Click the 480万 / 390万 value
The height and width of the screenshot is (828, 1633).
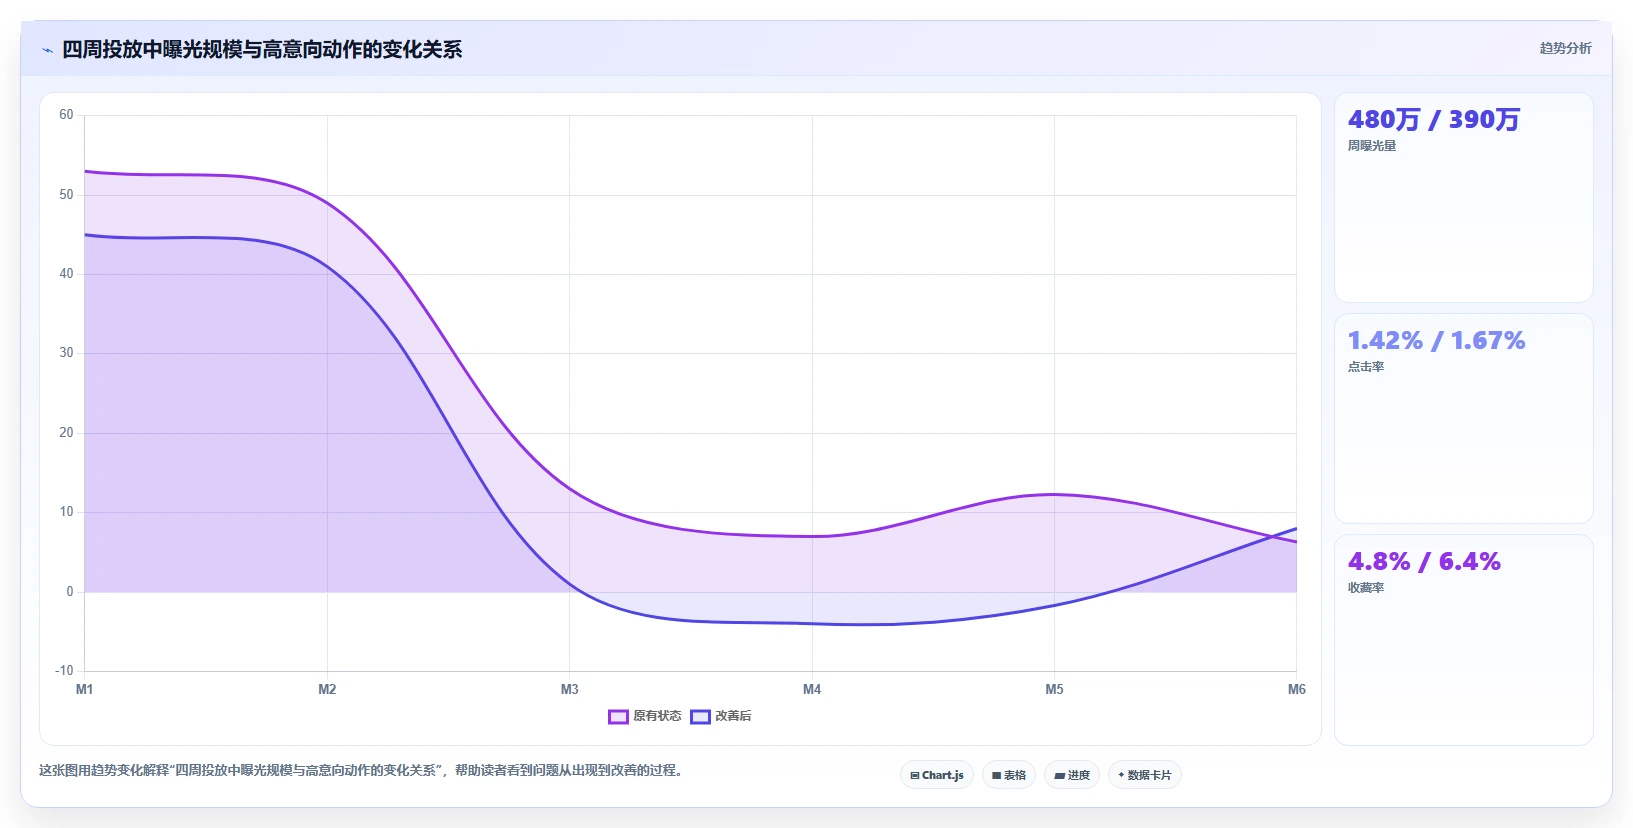[x=1434, y=120]
